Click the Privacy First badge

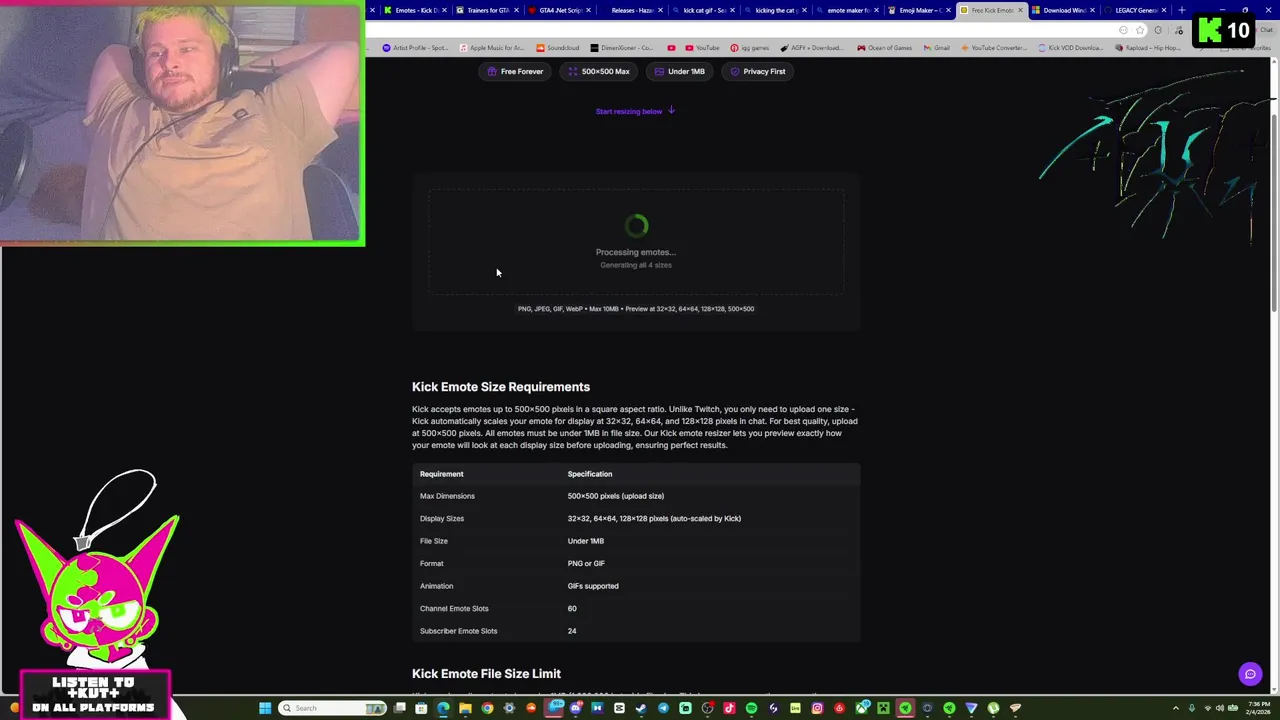[757, 71]
